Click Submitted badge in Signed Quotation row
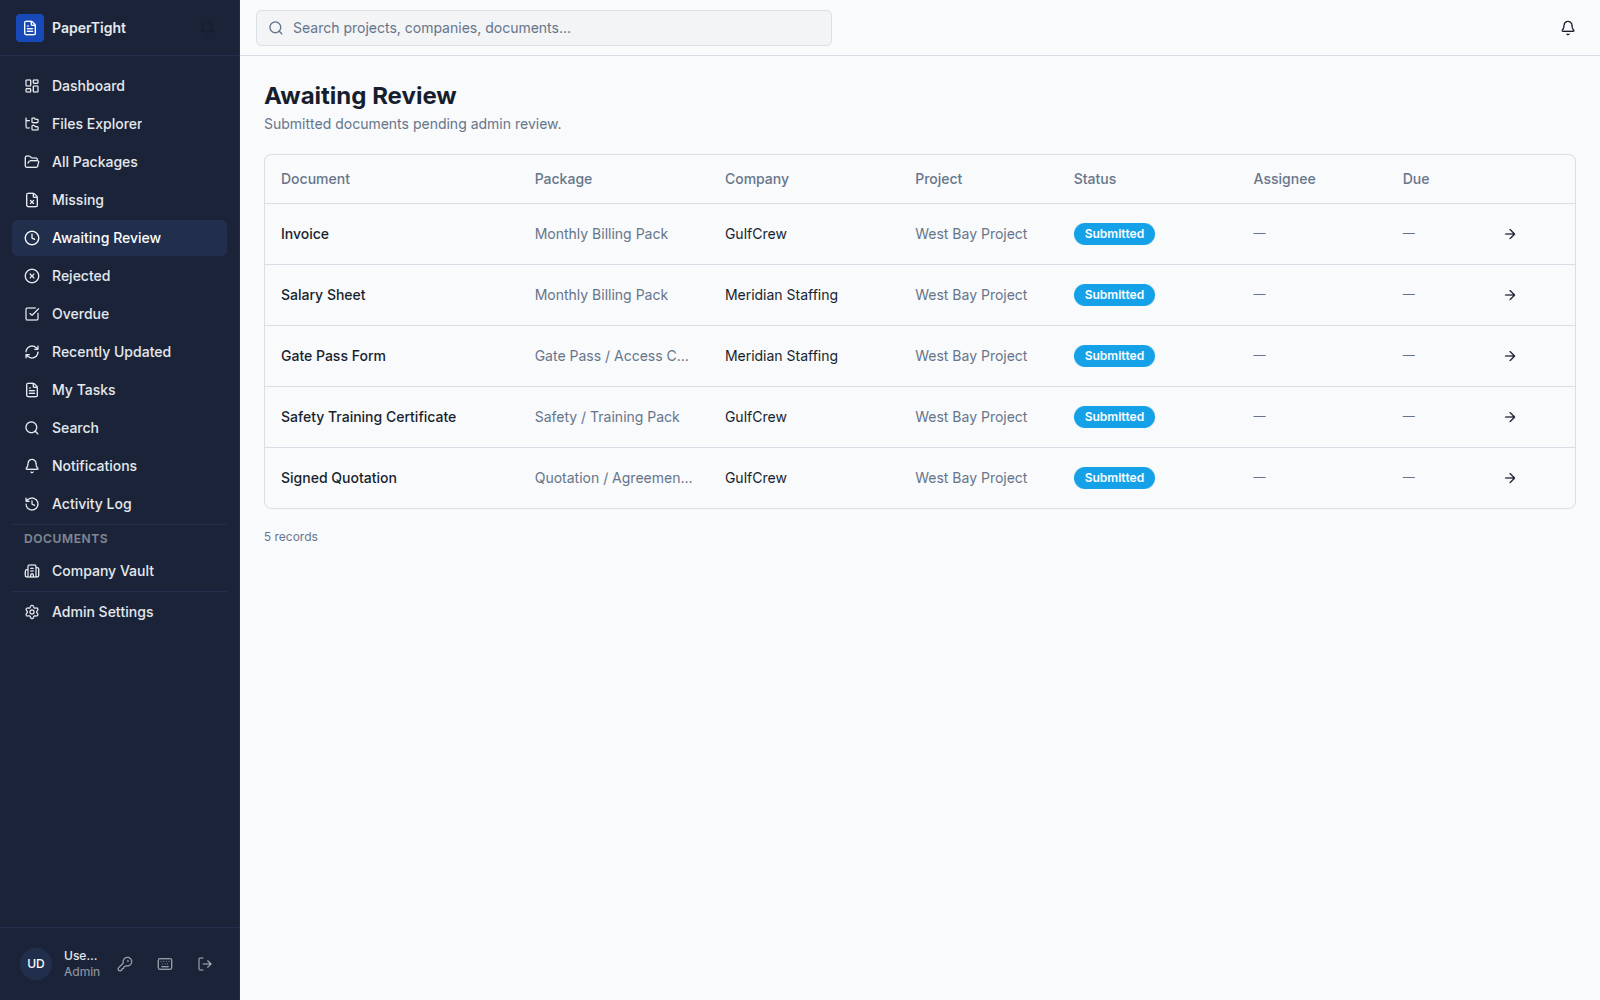 click(1114, 478)
